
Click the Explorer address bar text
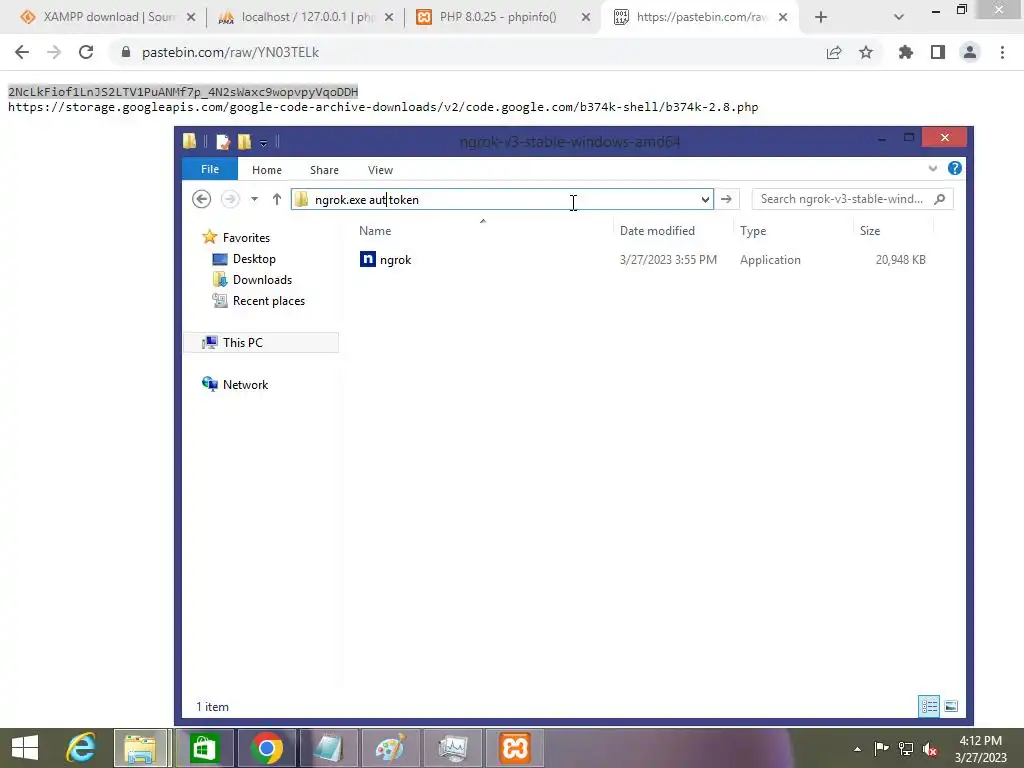click(366, 199)
